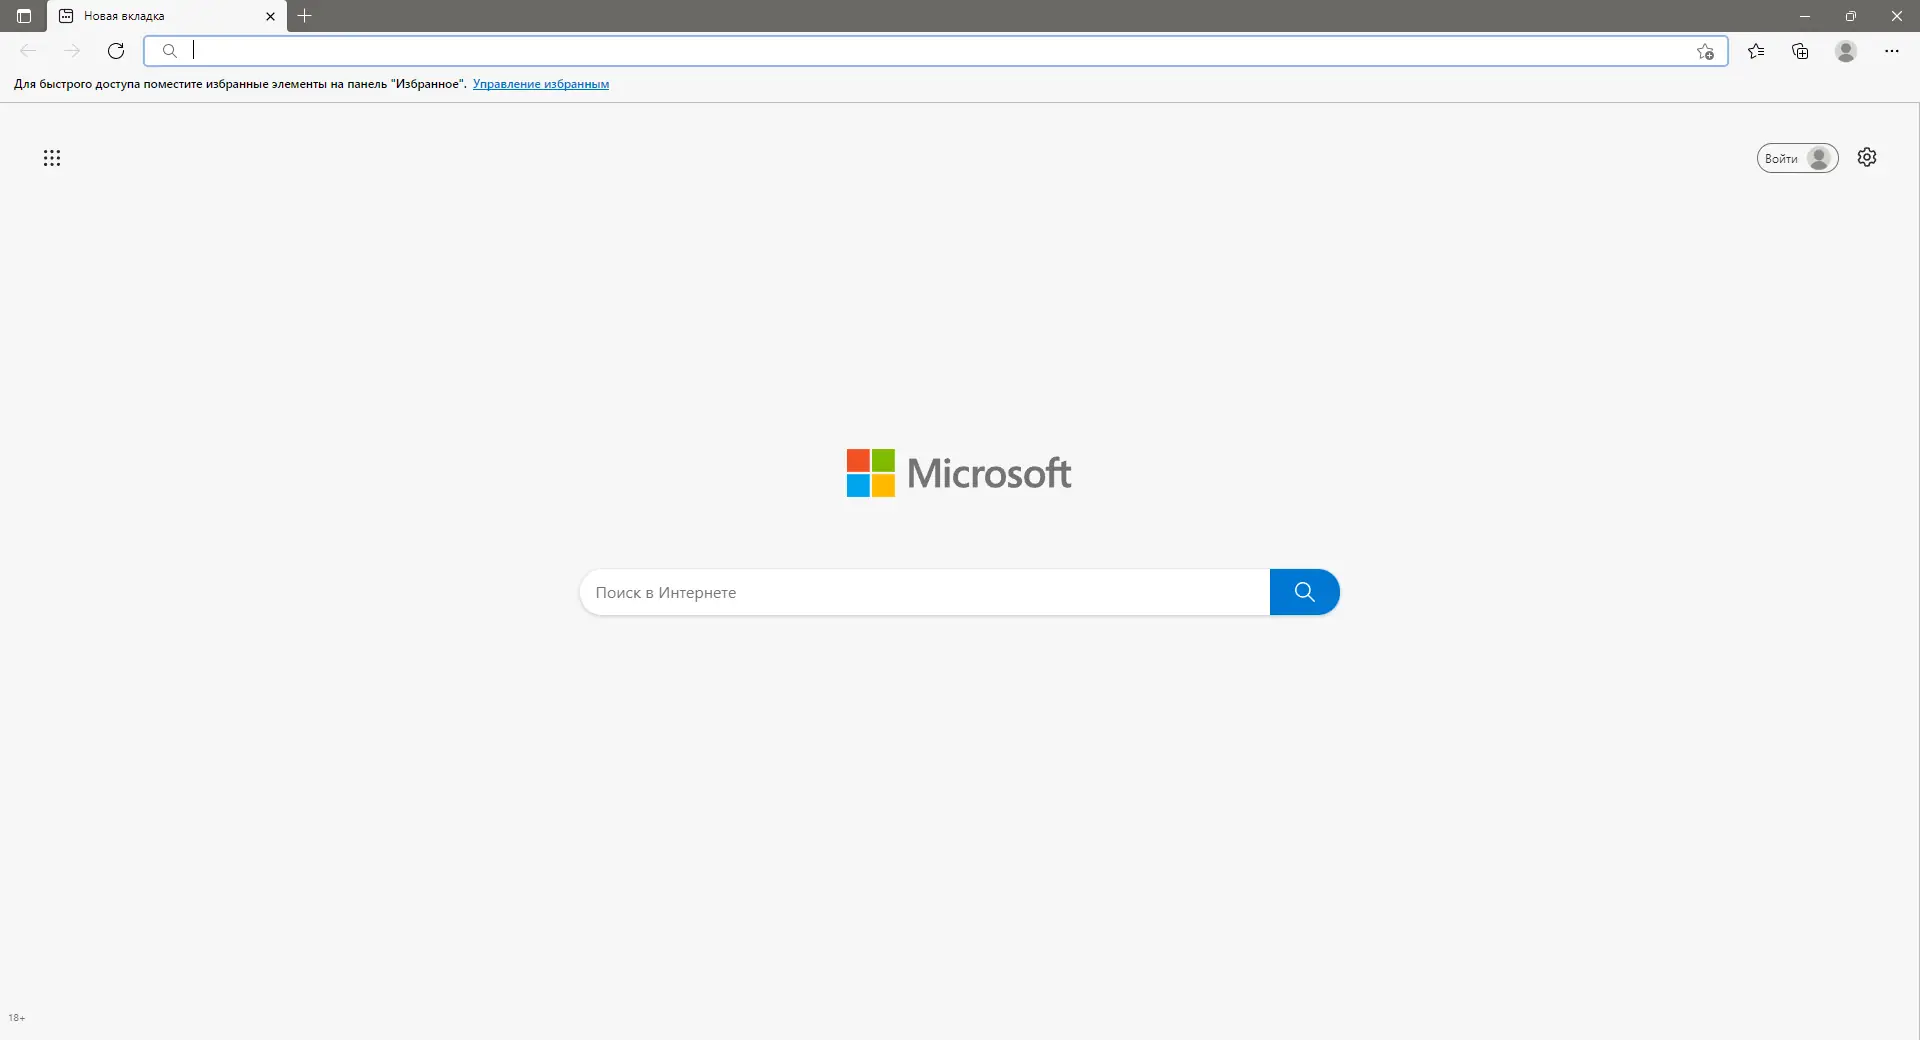This screenshot has width=1920, height=1040.
Task: Click the "18+" label
Action: [17, 1018]
